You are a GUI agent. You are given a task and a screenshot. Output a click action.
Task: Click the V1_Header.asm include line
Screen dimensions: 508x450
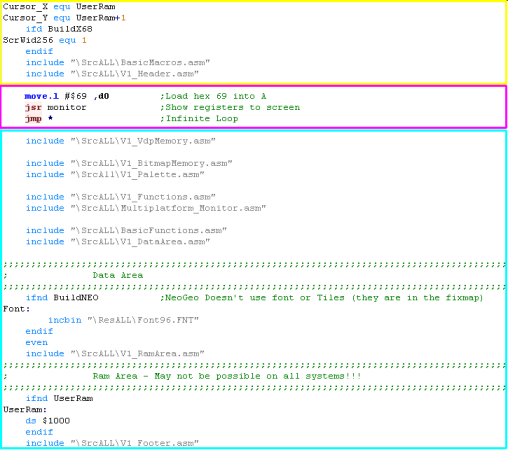pyautogui.click(x=112, y=74)
